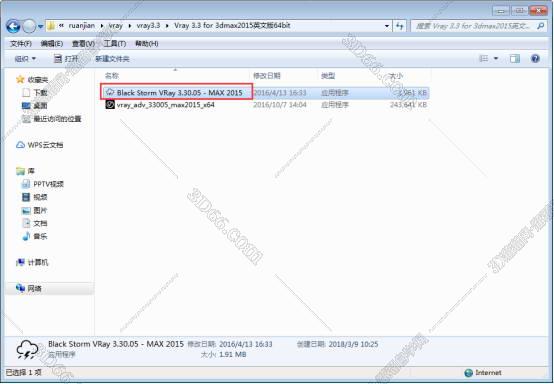Select the vray breadcrumb segment
Image resolution: width=554 pixels, height=384 pixels.
point(116,26)
